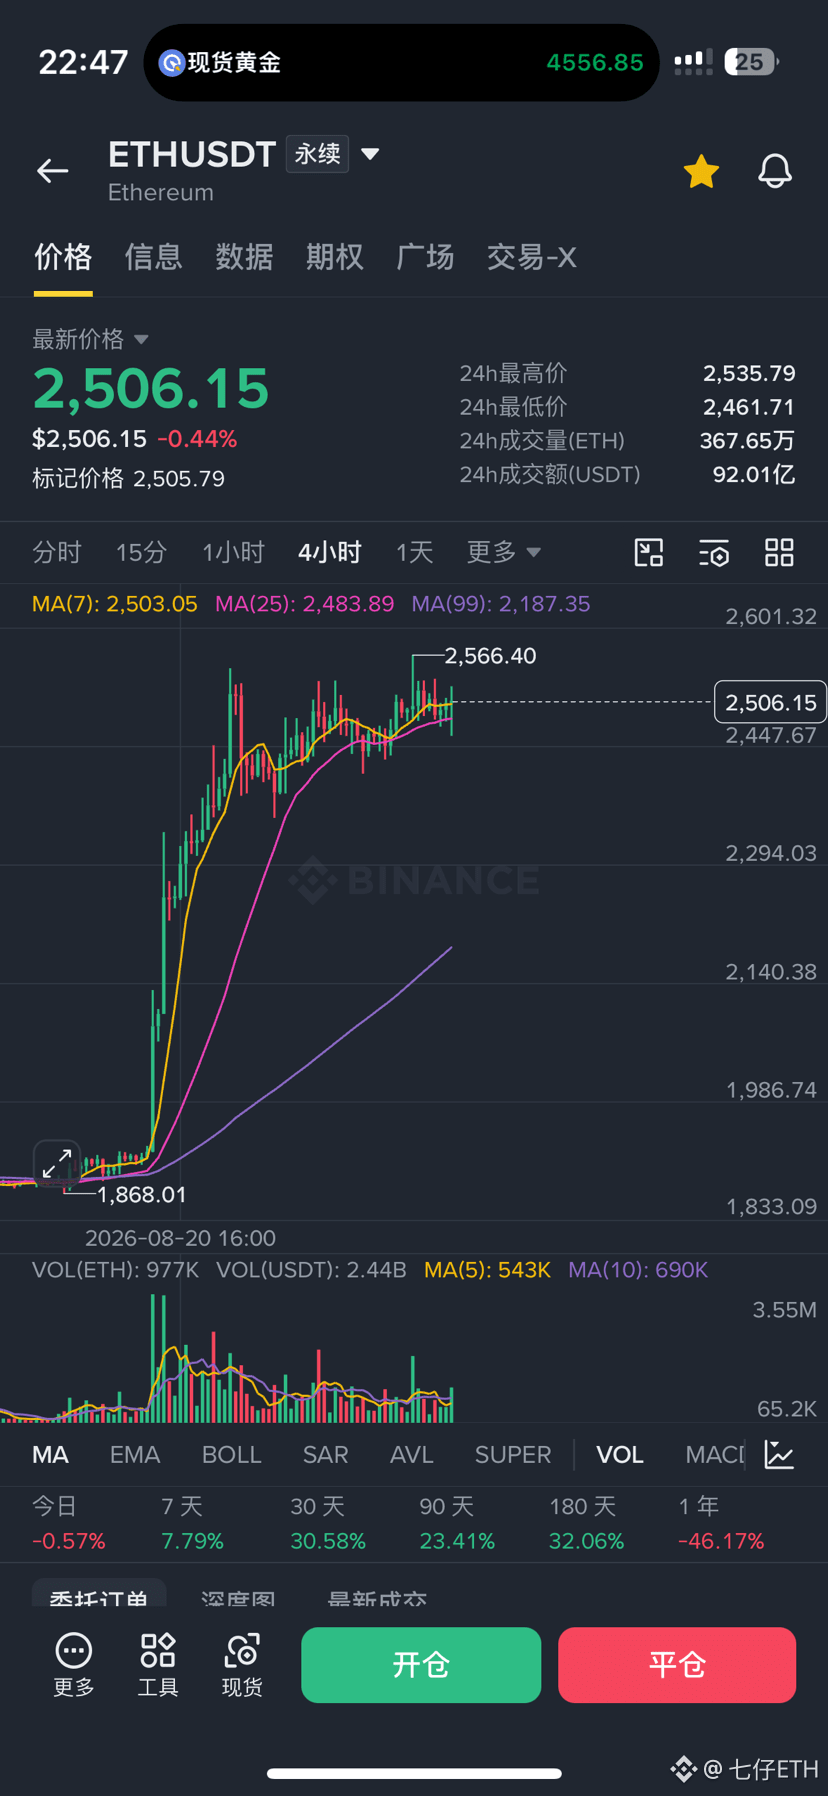Open chart indicator settings icon

(x=714, y=552)
